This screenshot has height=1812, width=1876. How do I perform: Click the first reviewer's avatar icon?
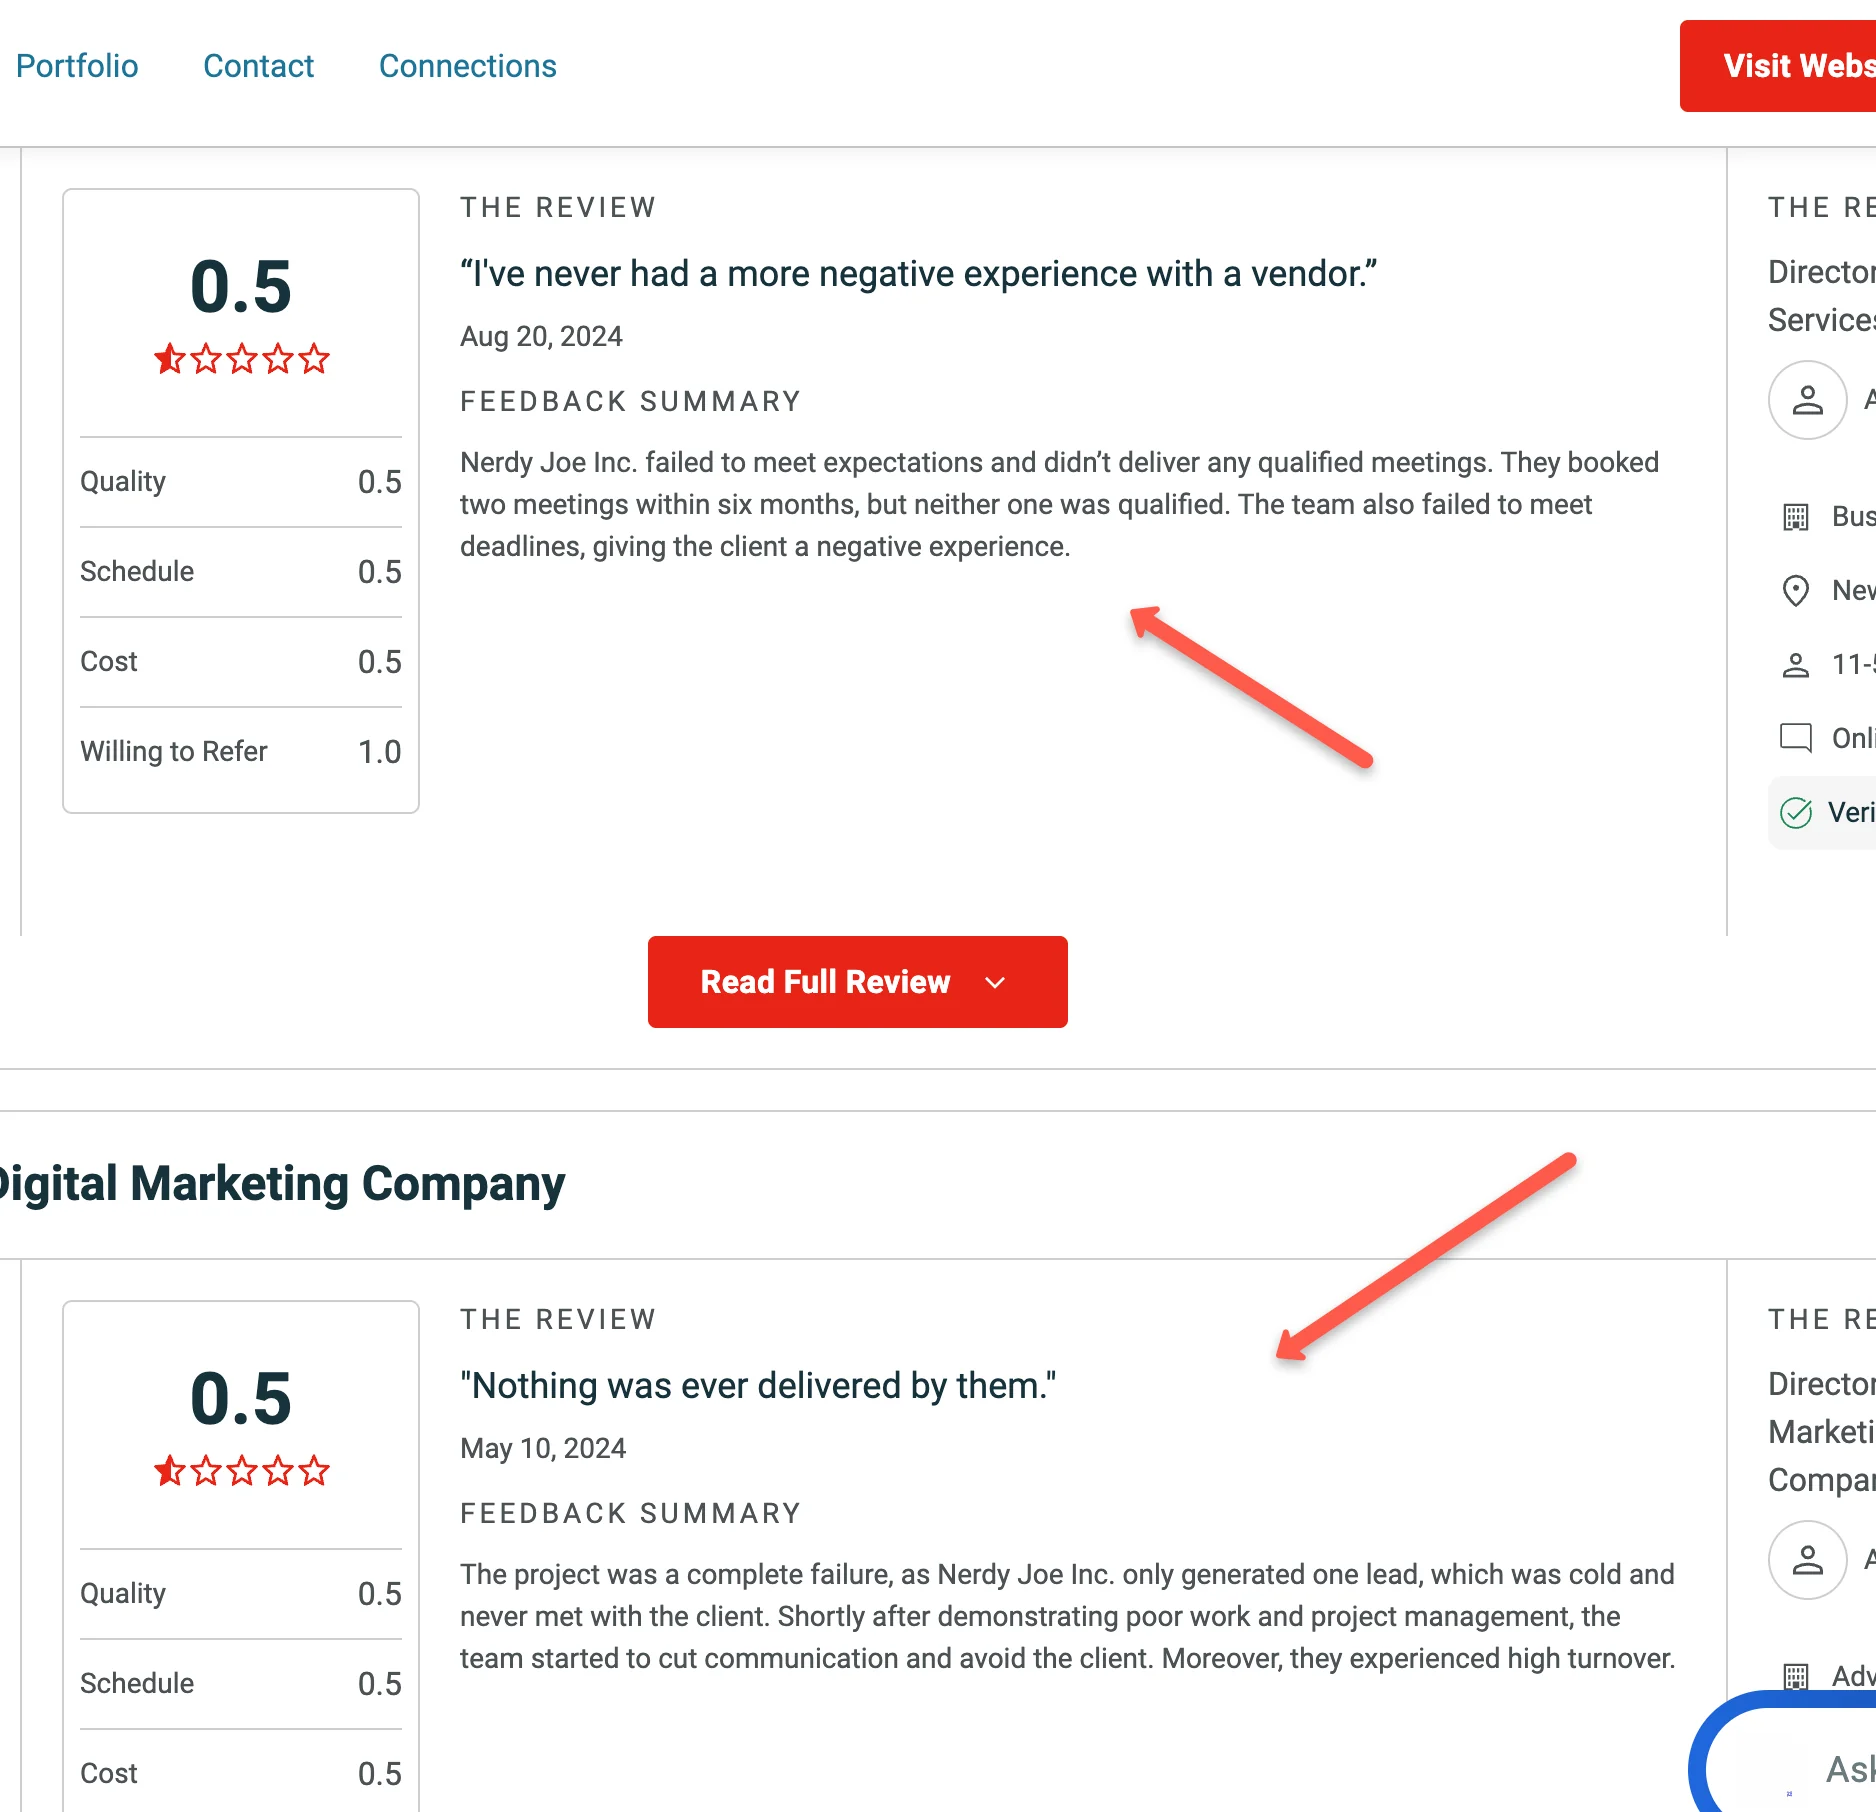(1807, 400)
